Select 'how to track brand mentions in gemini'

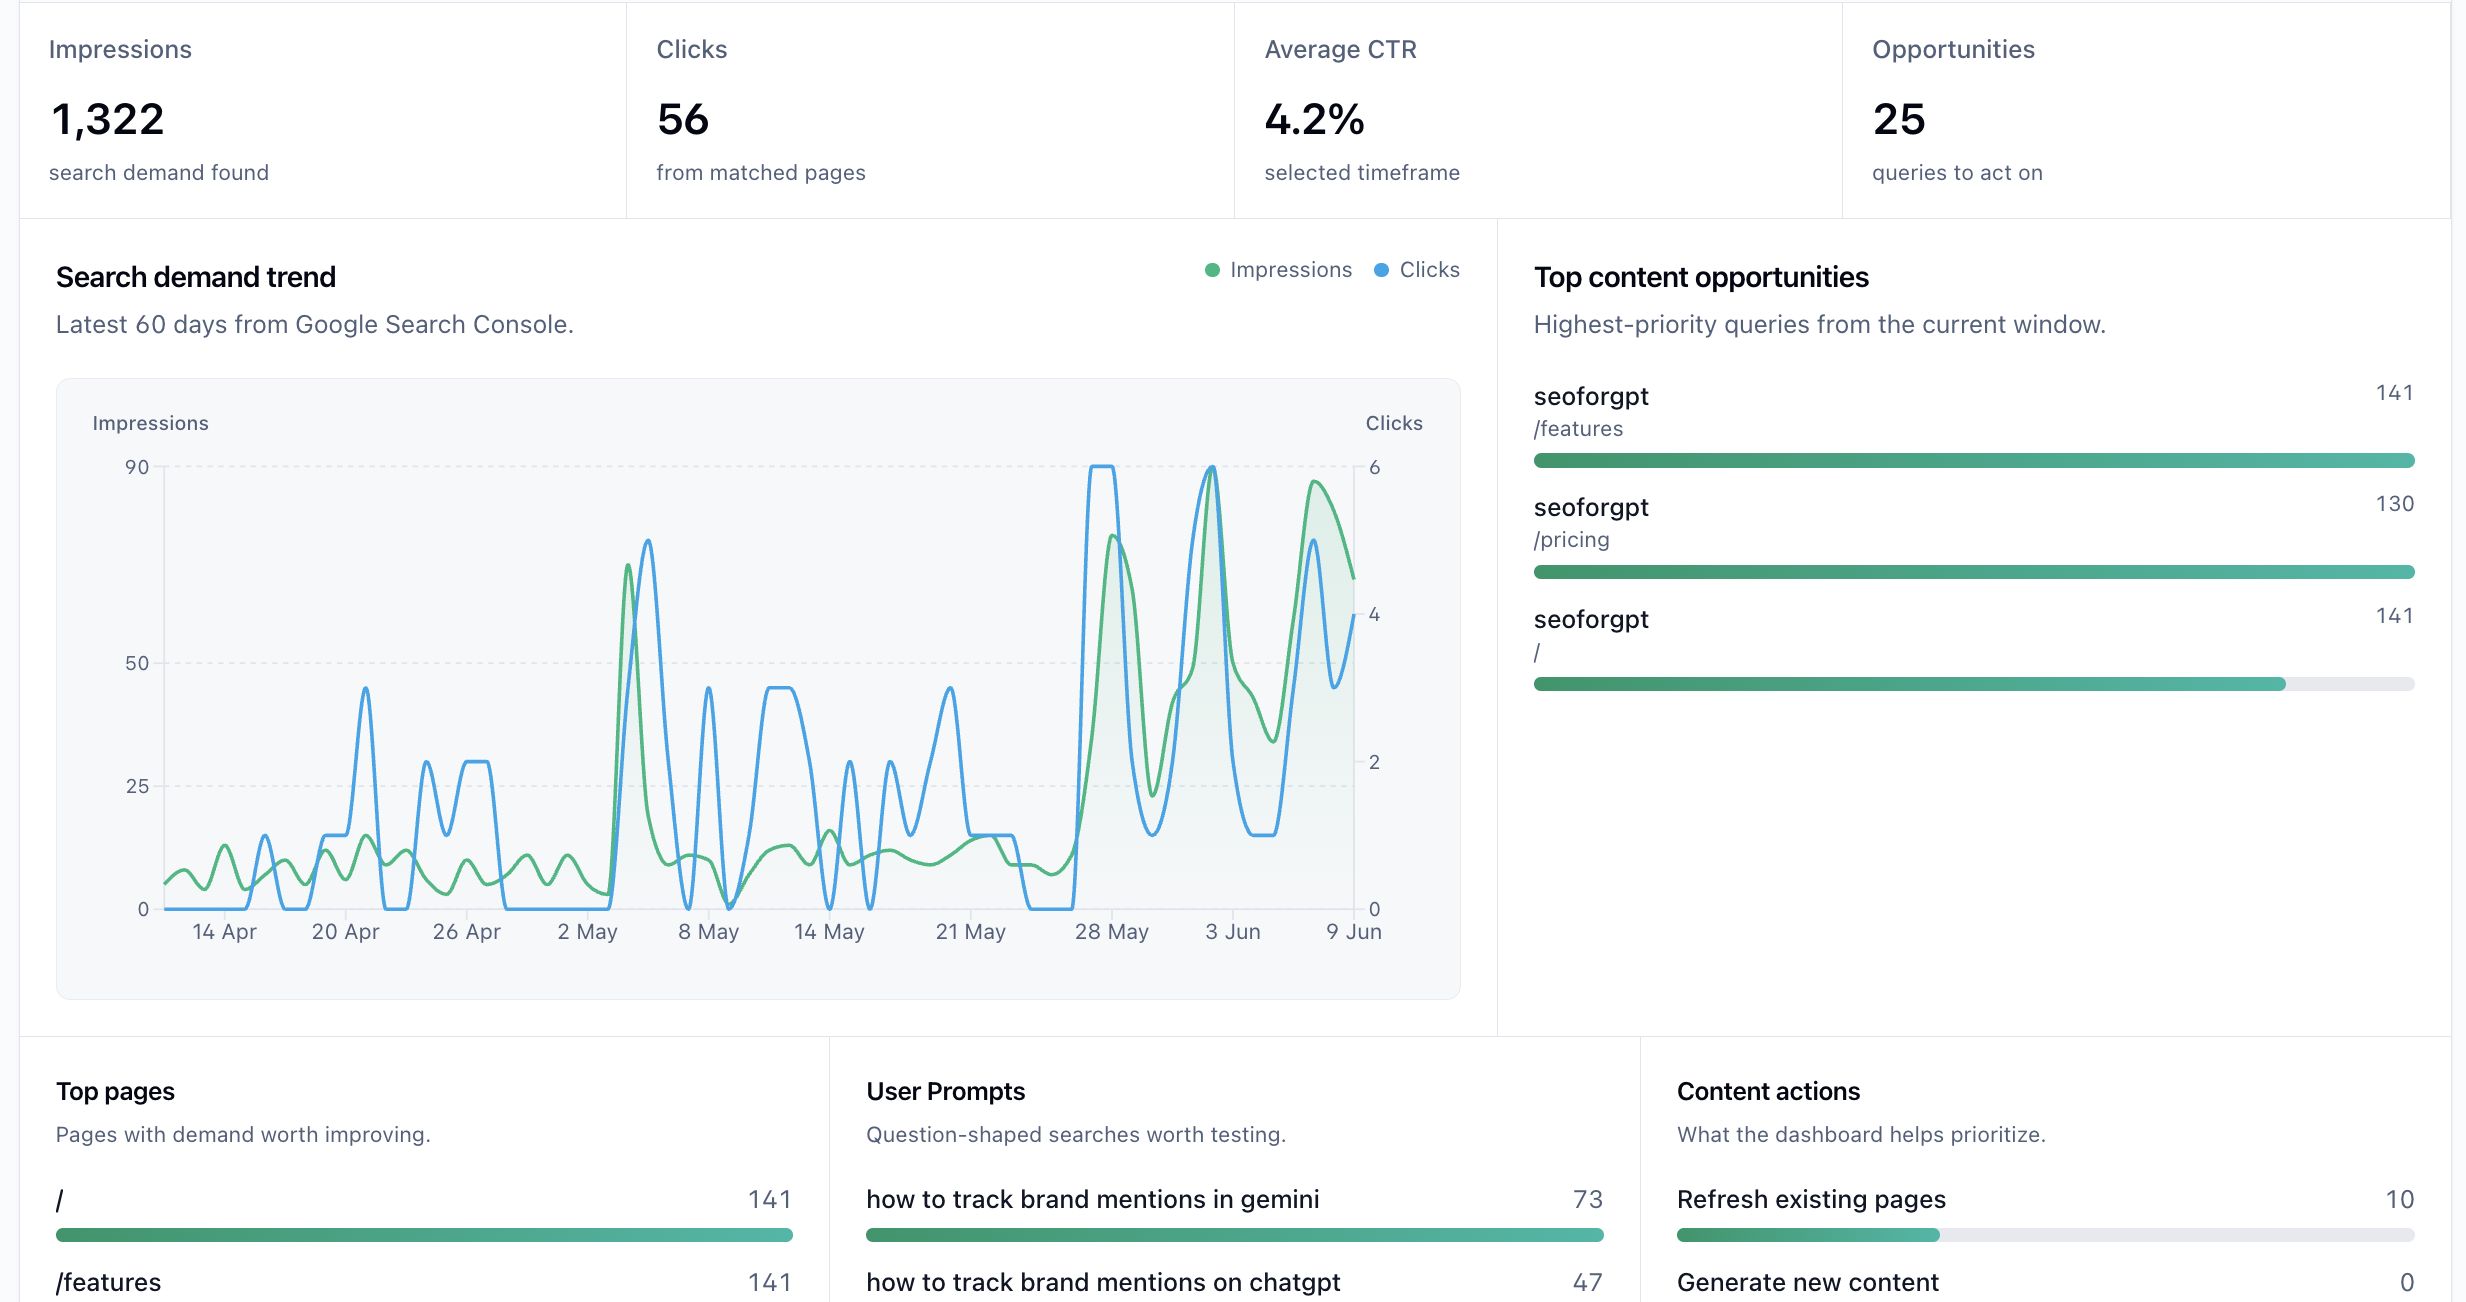pos(1092,1200)
